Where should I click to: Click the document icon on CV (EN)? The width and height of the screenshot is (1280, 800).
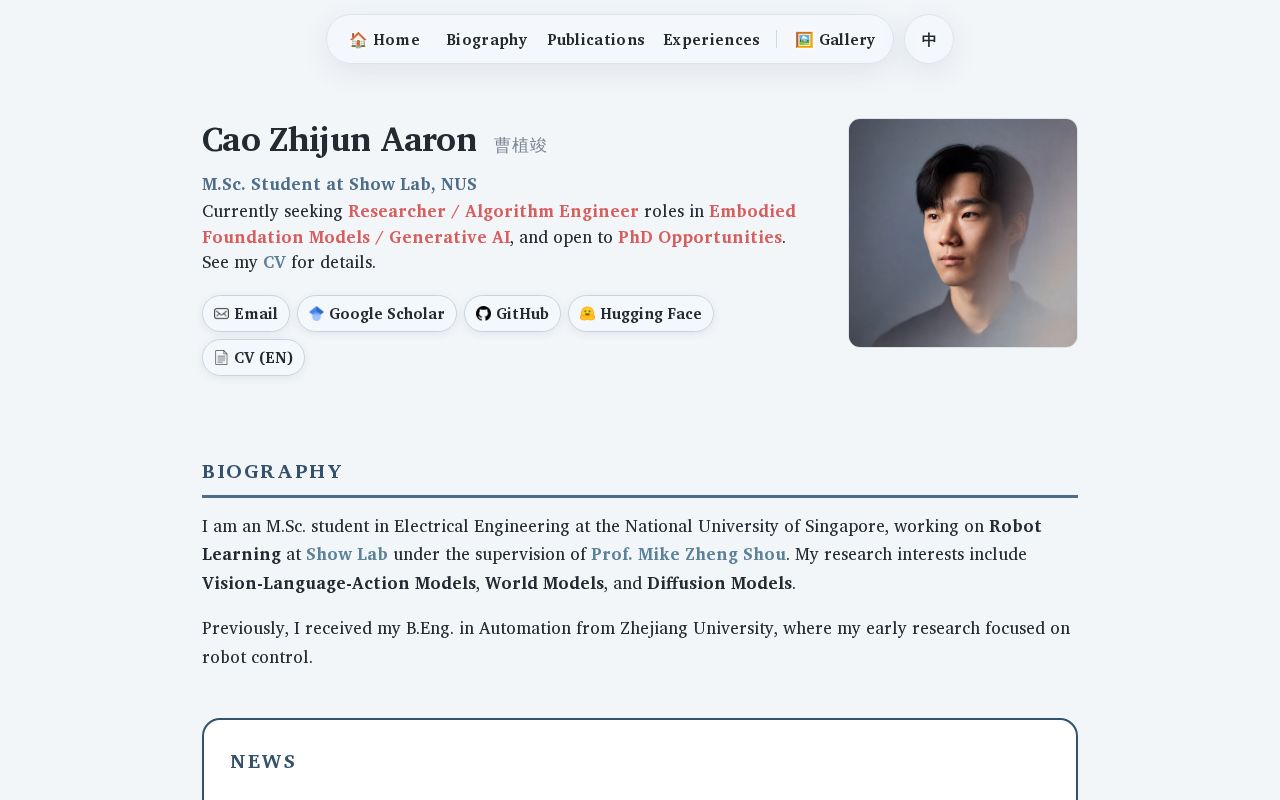point(222,358)
